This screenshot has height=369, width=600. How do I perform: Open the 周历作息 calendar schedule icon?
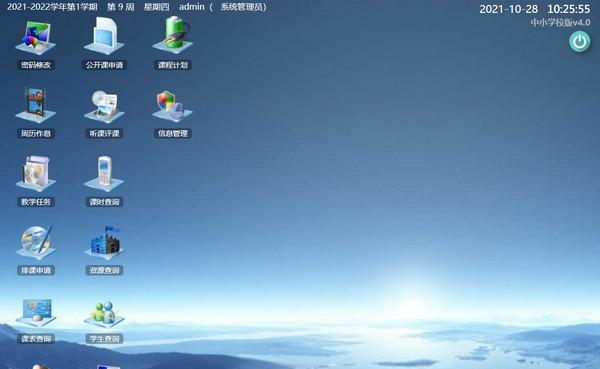(36, 106)
